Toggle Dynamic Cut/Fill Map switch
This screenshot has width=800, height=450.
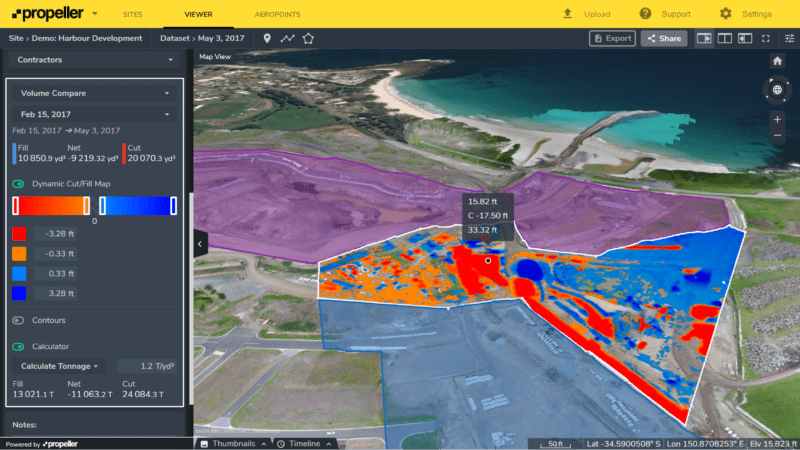(18, 184)
